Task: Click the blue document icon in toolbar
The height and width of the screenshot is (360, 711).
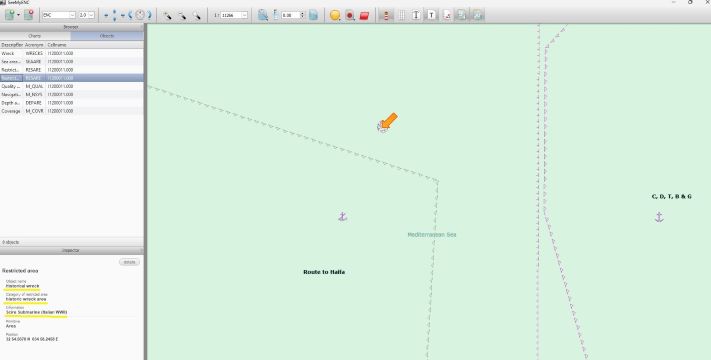Action: [x=313, y=15]
